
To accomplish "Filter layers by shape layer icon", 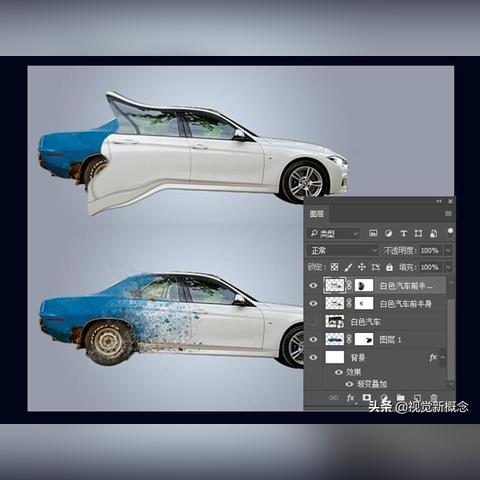I will (x=418, y=233).
